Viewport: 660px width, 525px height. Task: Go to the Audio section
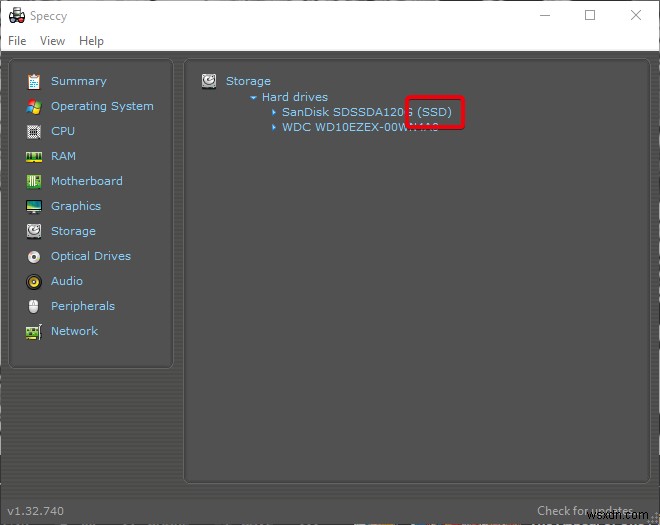67,281
